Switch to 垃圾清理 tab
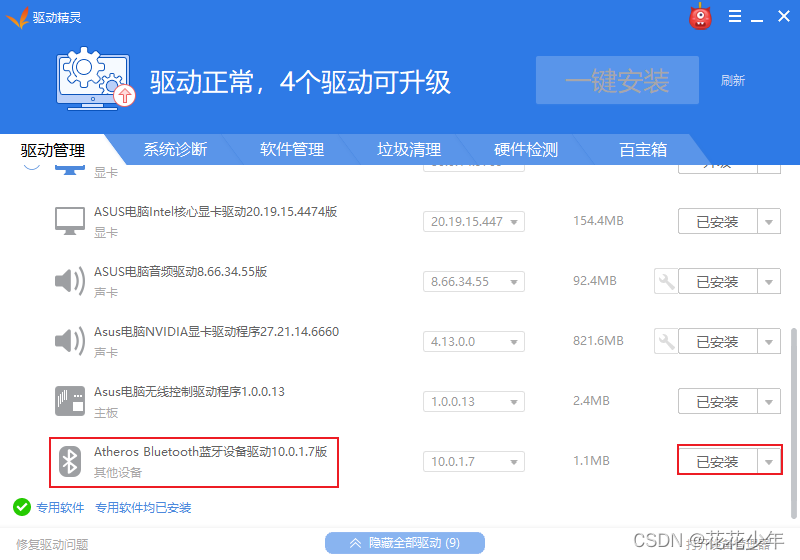Image resolution: width=800 pixels, height=560 pixels. coord(409,149)
